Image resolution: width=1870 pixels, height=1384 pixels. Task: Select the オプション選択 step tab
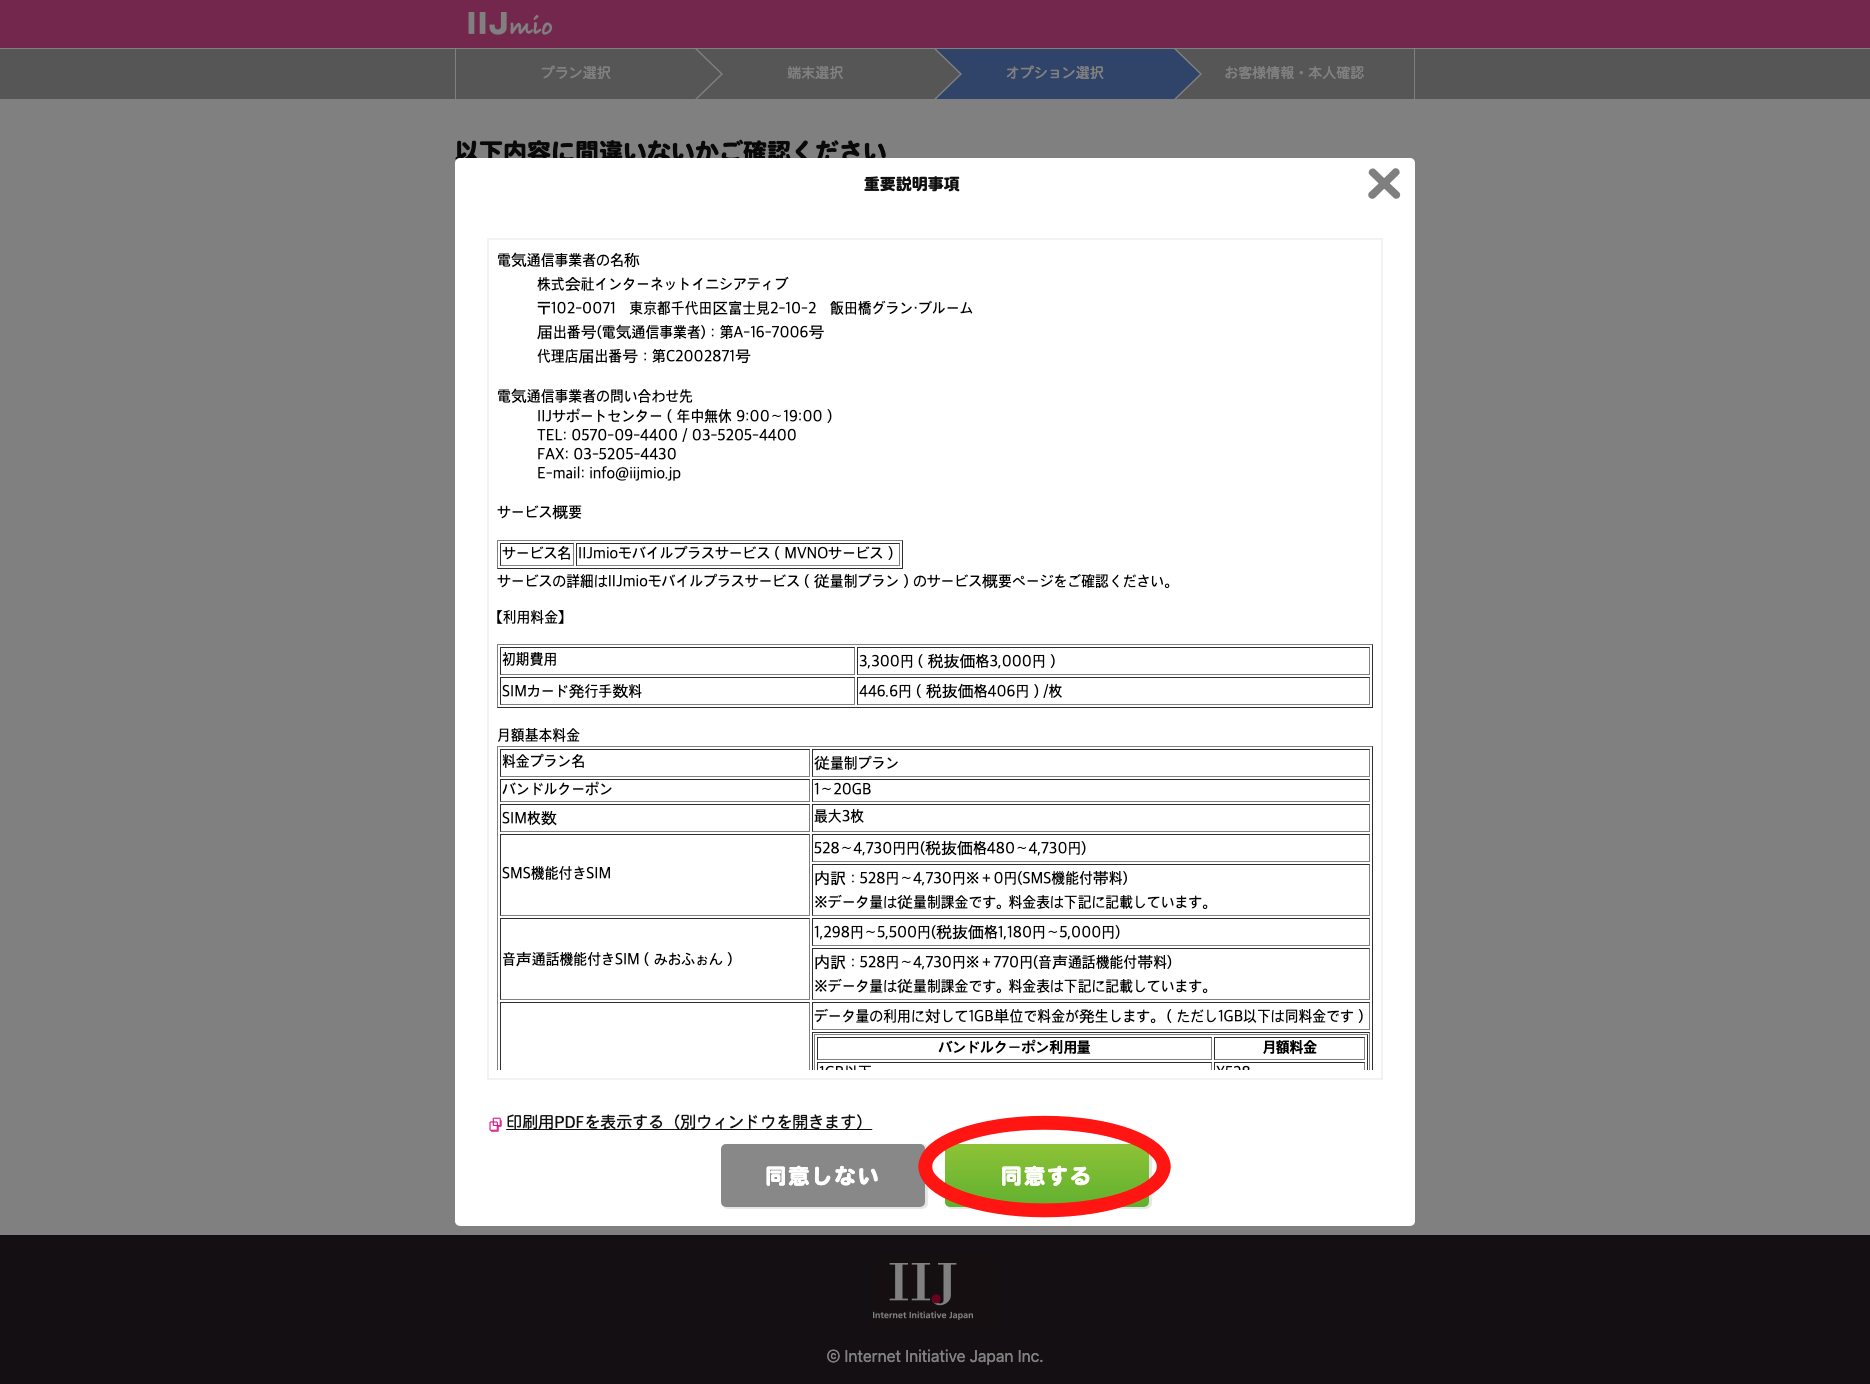click(x=1055, y=73)
